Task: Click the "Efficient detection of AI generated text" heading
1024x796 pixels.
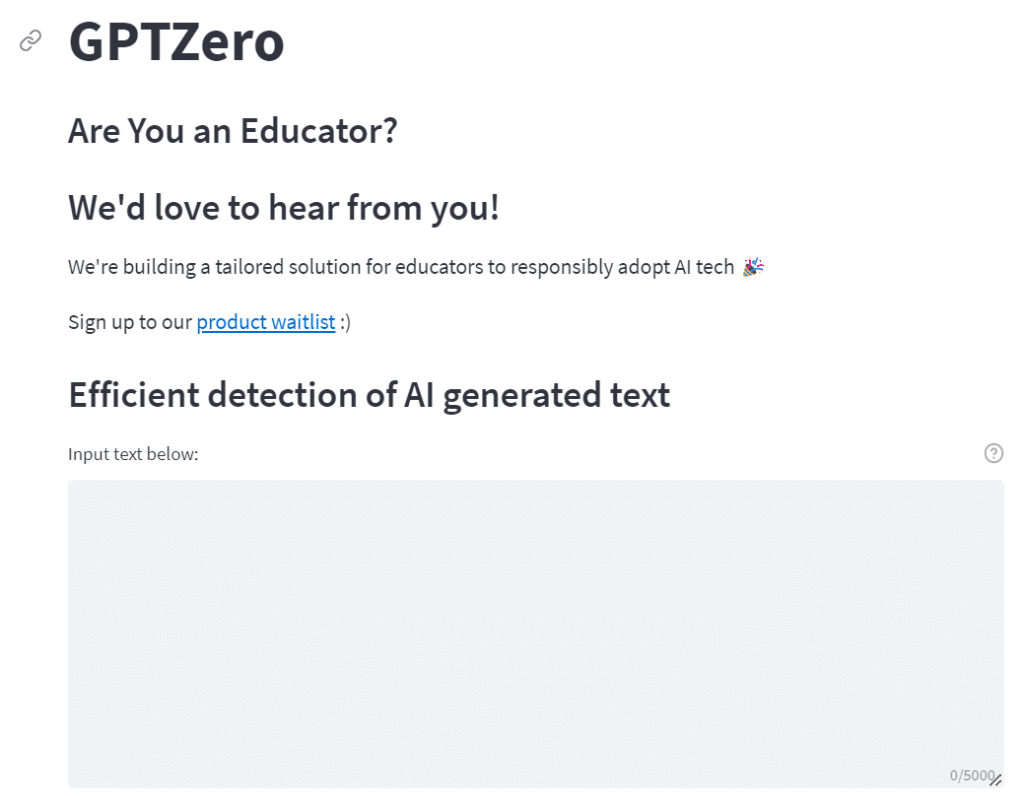Action: coord(369,395)
